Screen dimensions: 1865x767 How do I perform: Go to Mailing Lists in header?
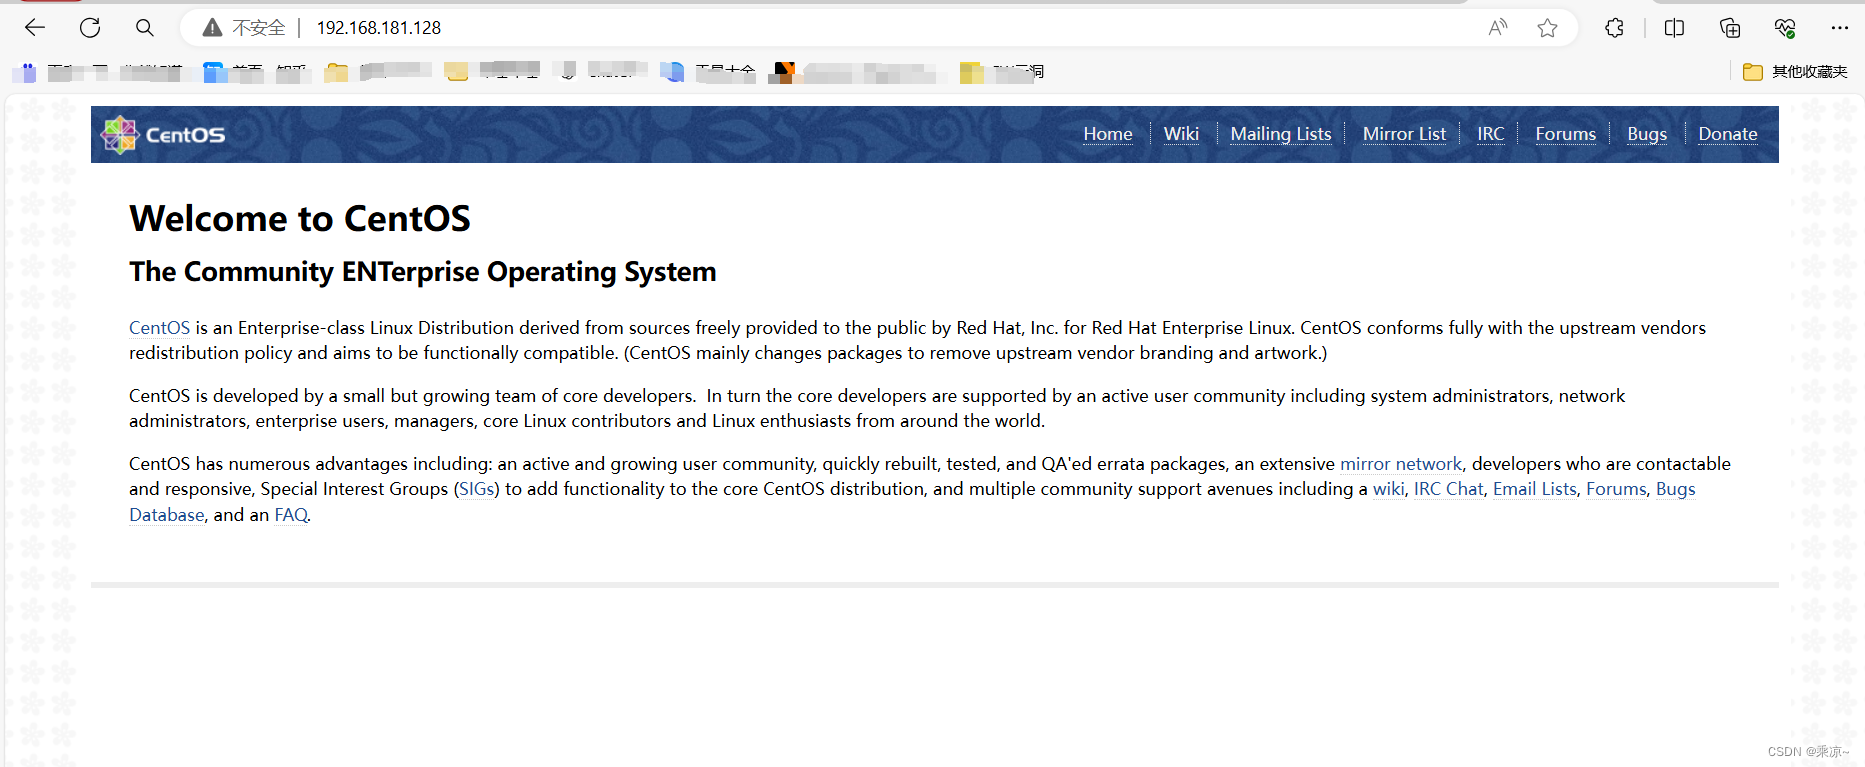coord(1281,134)
